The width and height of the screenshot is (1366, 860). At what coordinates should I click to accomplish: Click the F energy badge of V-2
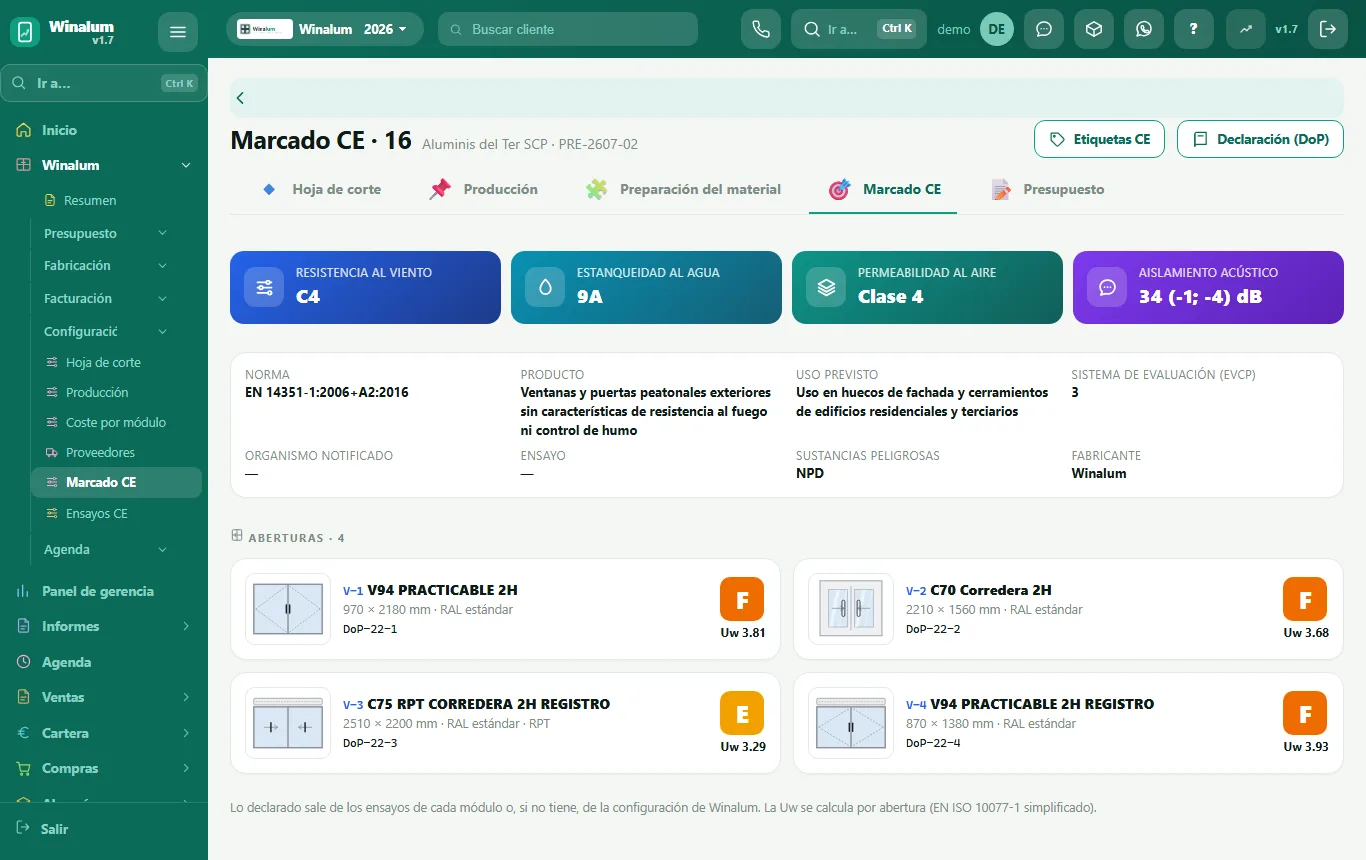click(1305, 599)
